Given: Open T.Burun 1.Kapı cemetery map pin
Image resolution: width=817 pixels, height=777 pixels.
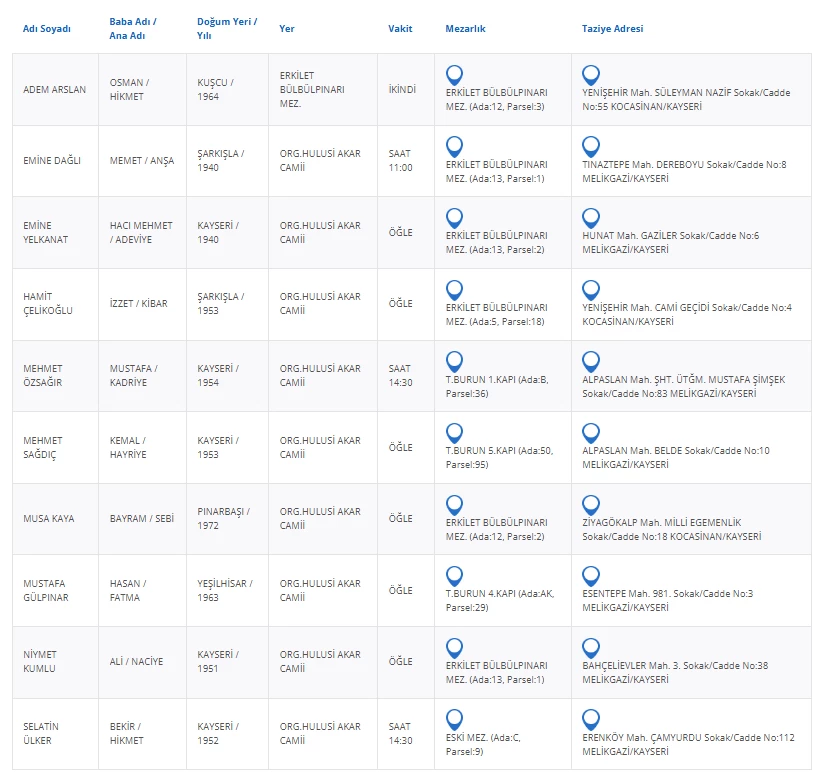Looking at the screenshot, I should 454,362.
